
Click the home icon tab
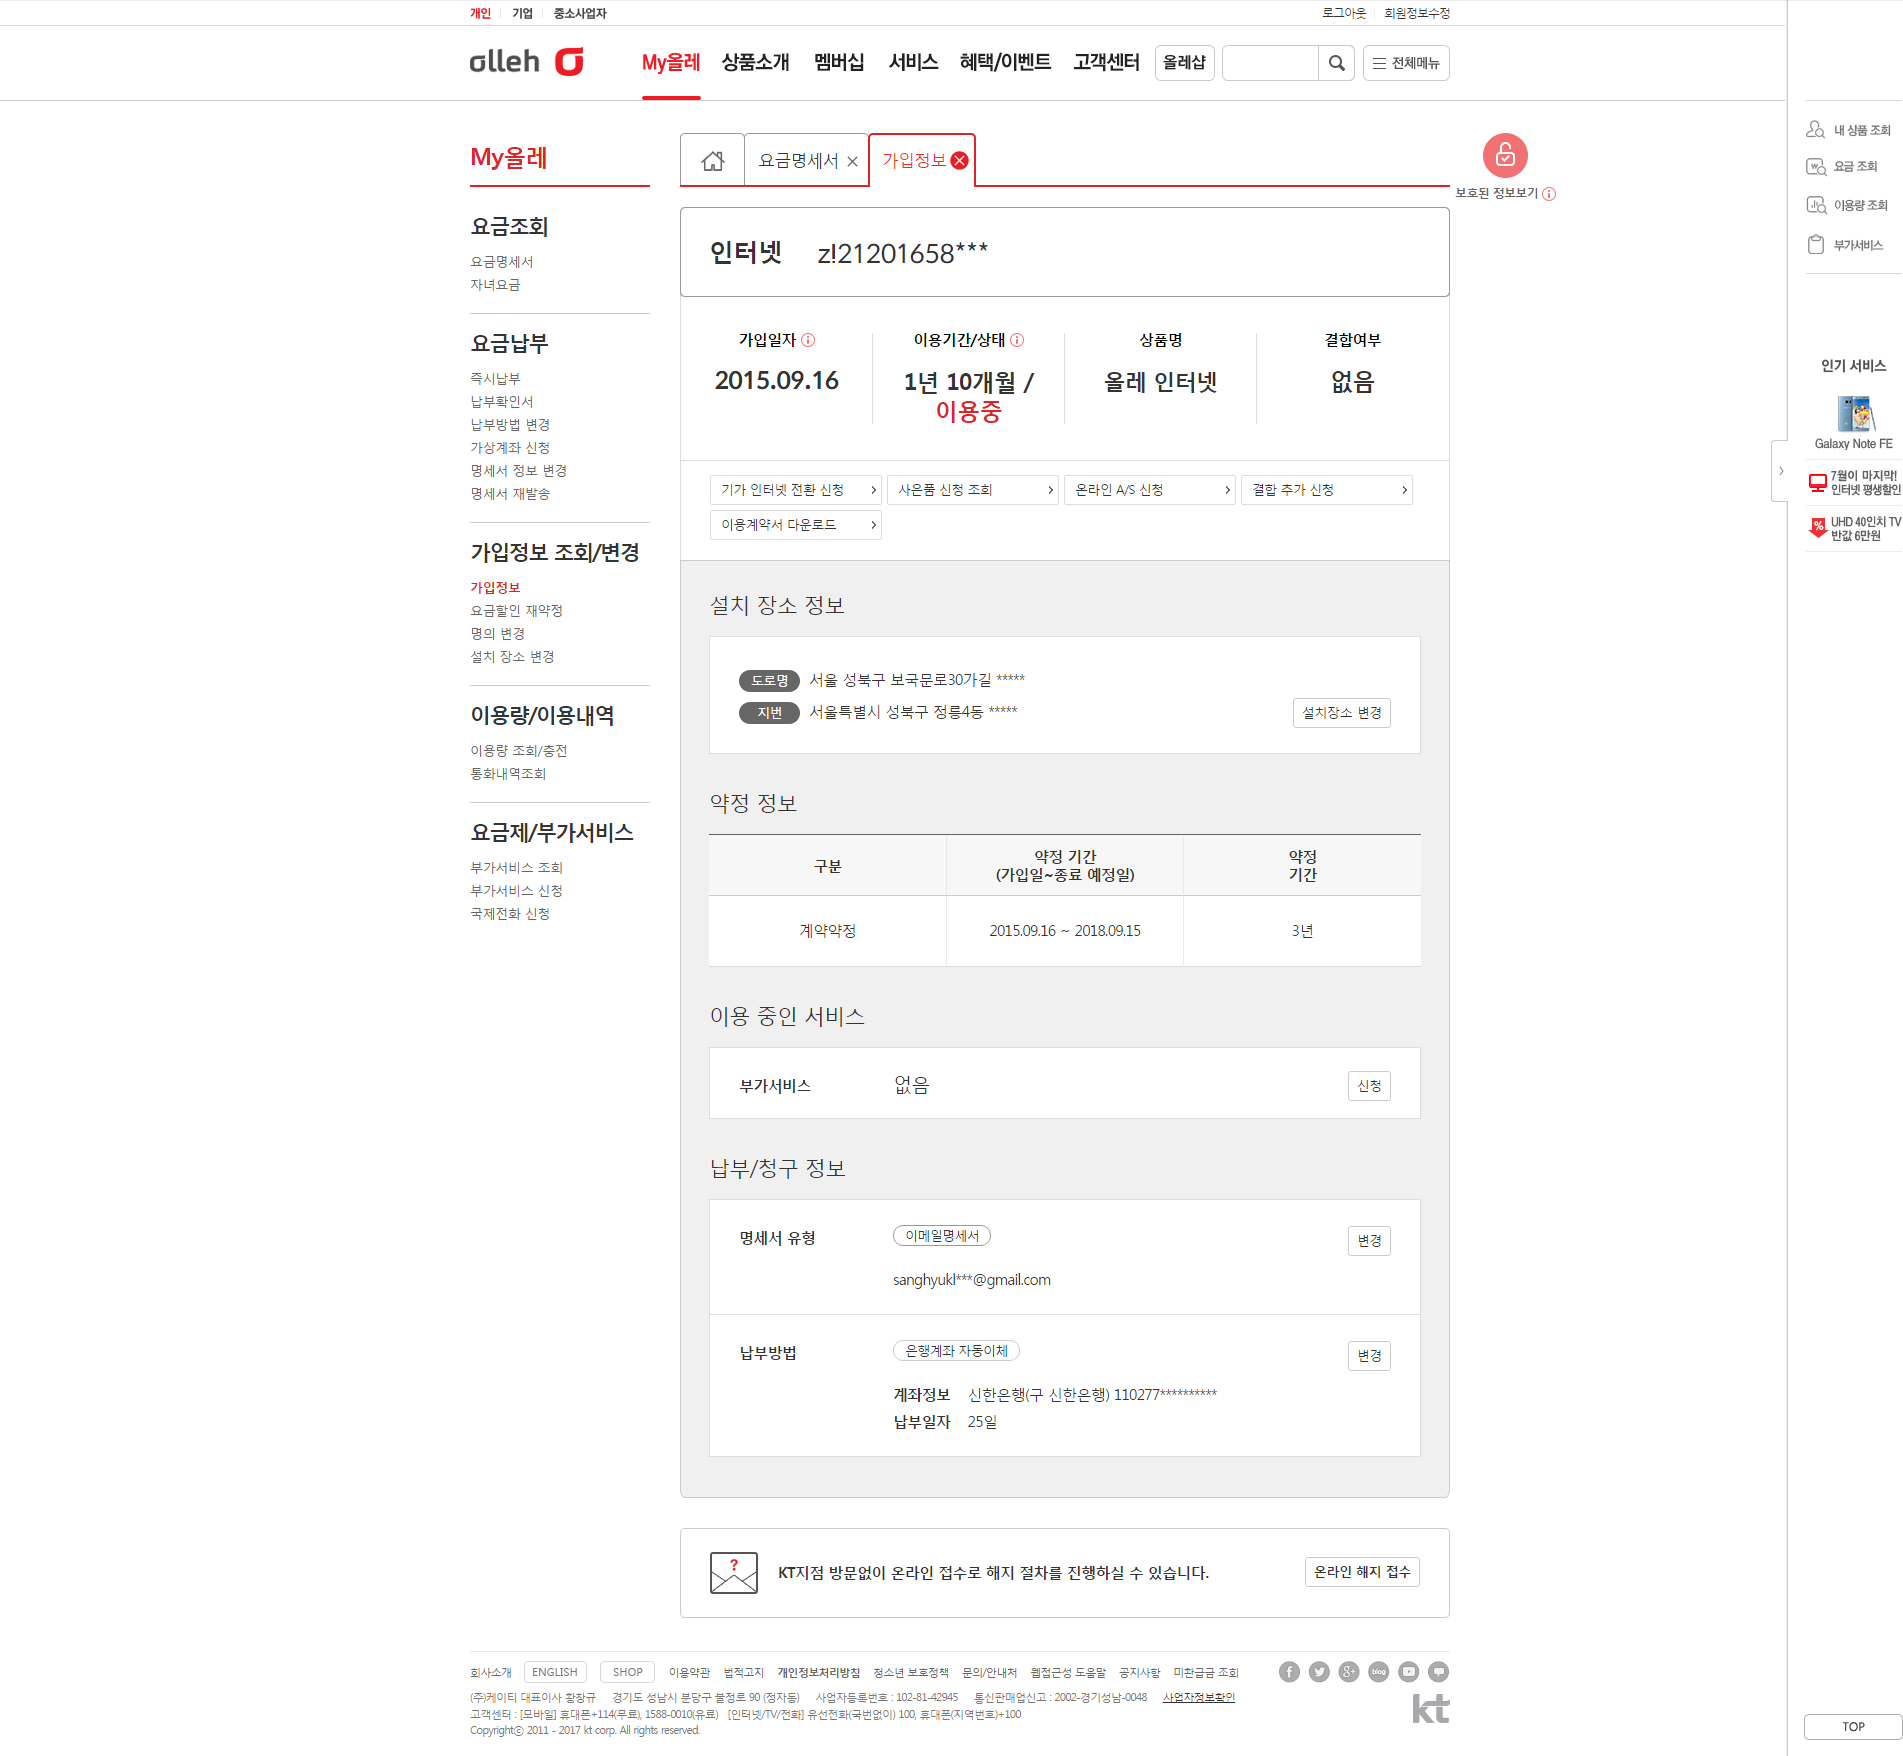tap(712, 161)
